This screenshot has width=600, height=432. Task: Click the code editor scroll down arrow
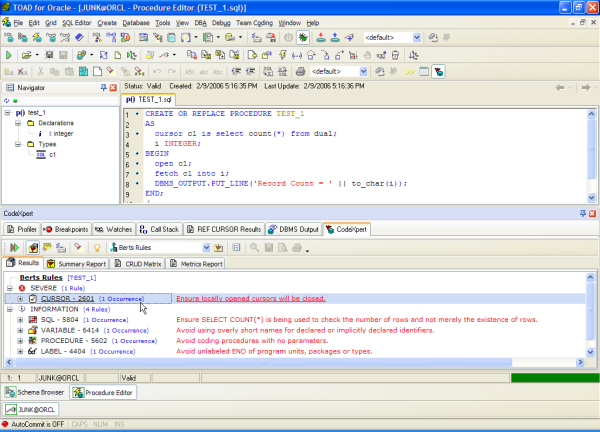tap(591, 198)
